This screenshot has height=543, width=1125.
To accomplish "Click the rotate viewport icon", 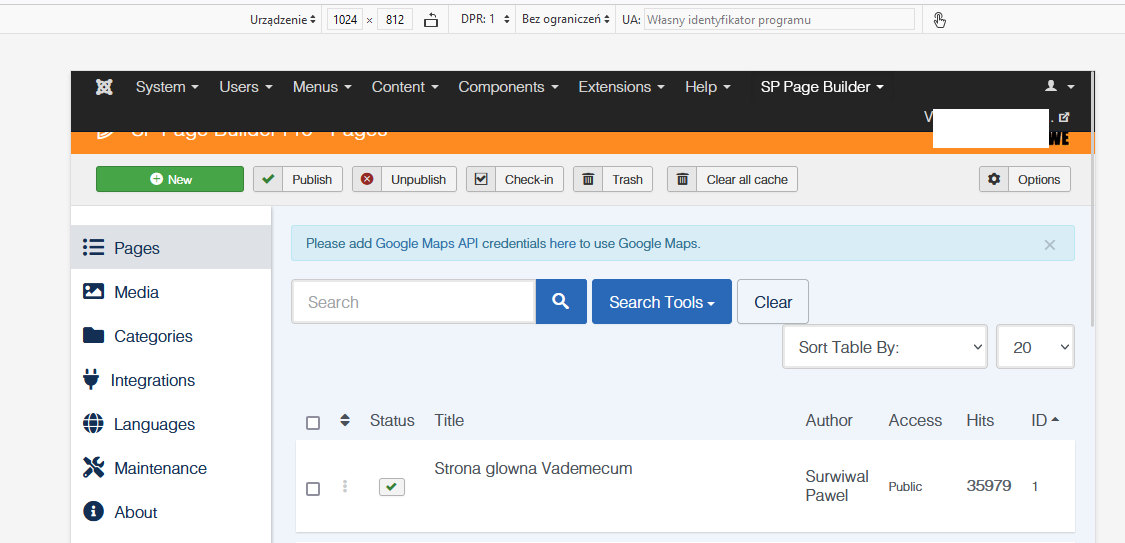I will (x=431, y=19).
